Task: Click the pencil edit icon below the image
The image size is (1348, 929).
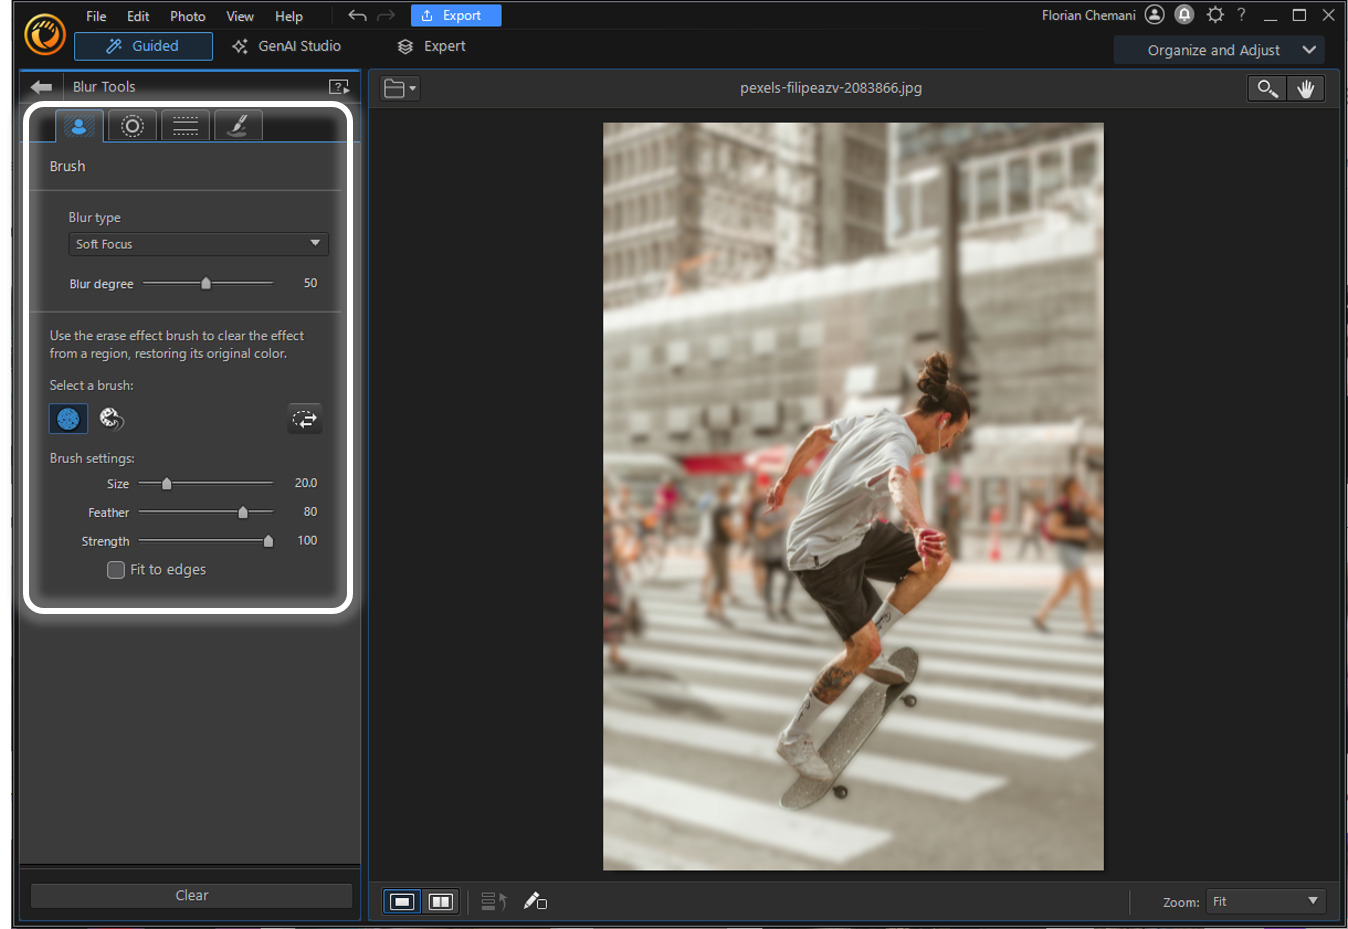Action: point(534,901)
